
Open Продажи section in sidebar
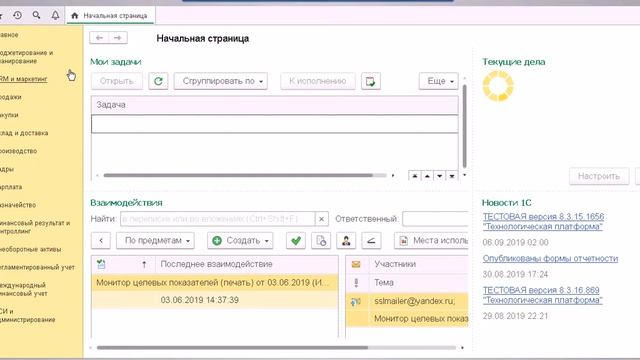[11, 97]
